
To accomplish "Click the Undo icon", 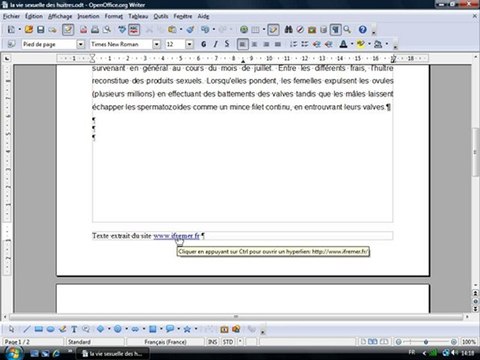I will point(205,30).
